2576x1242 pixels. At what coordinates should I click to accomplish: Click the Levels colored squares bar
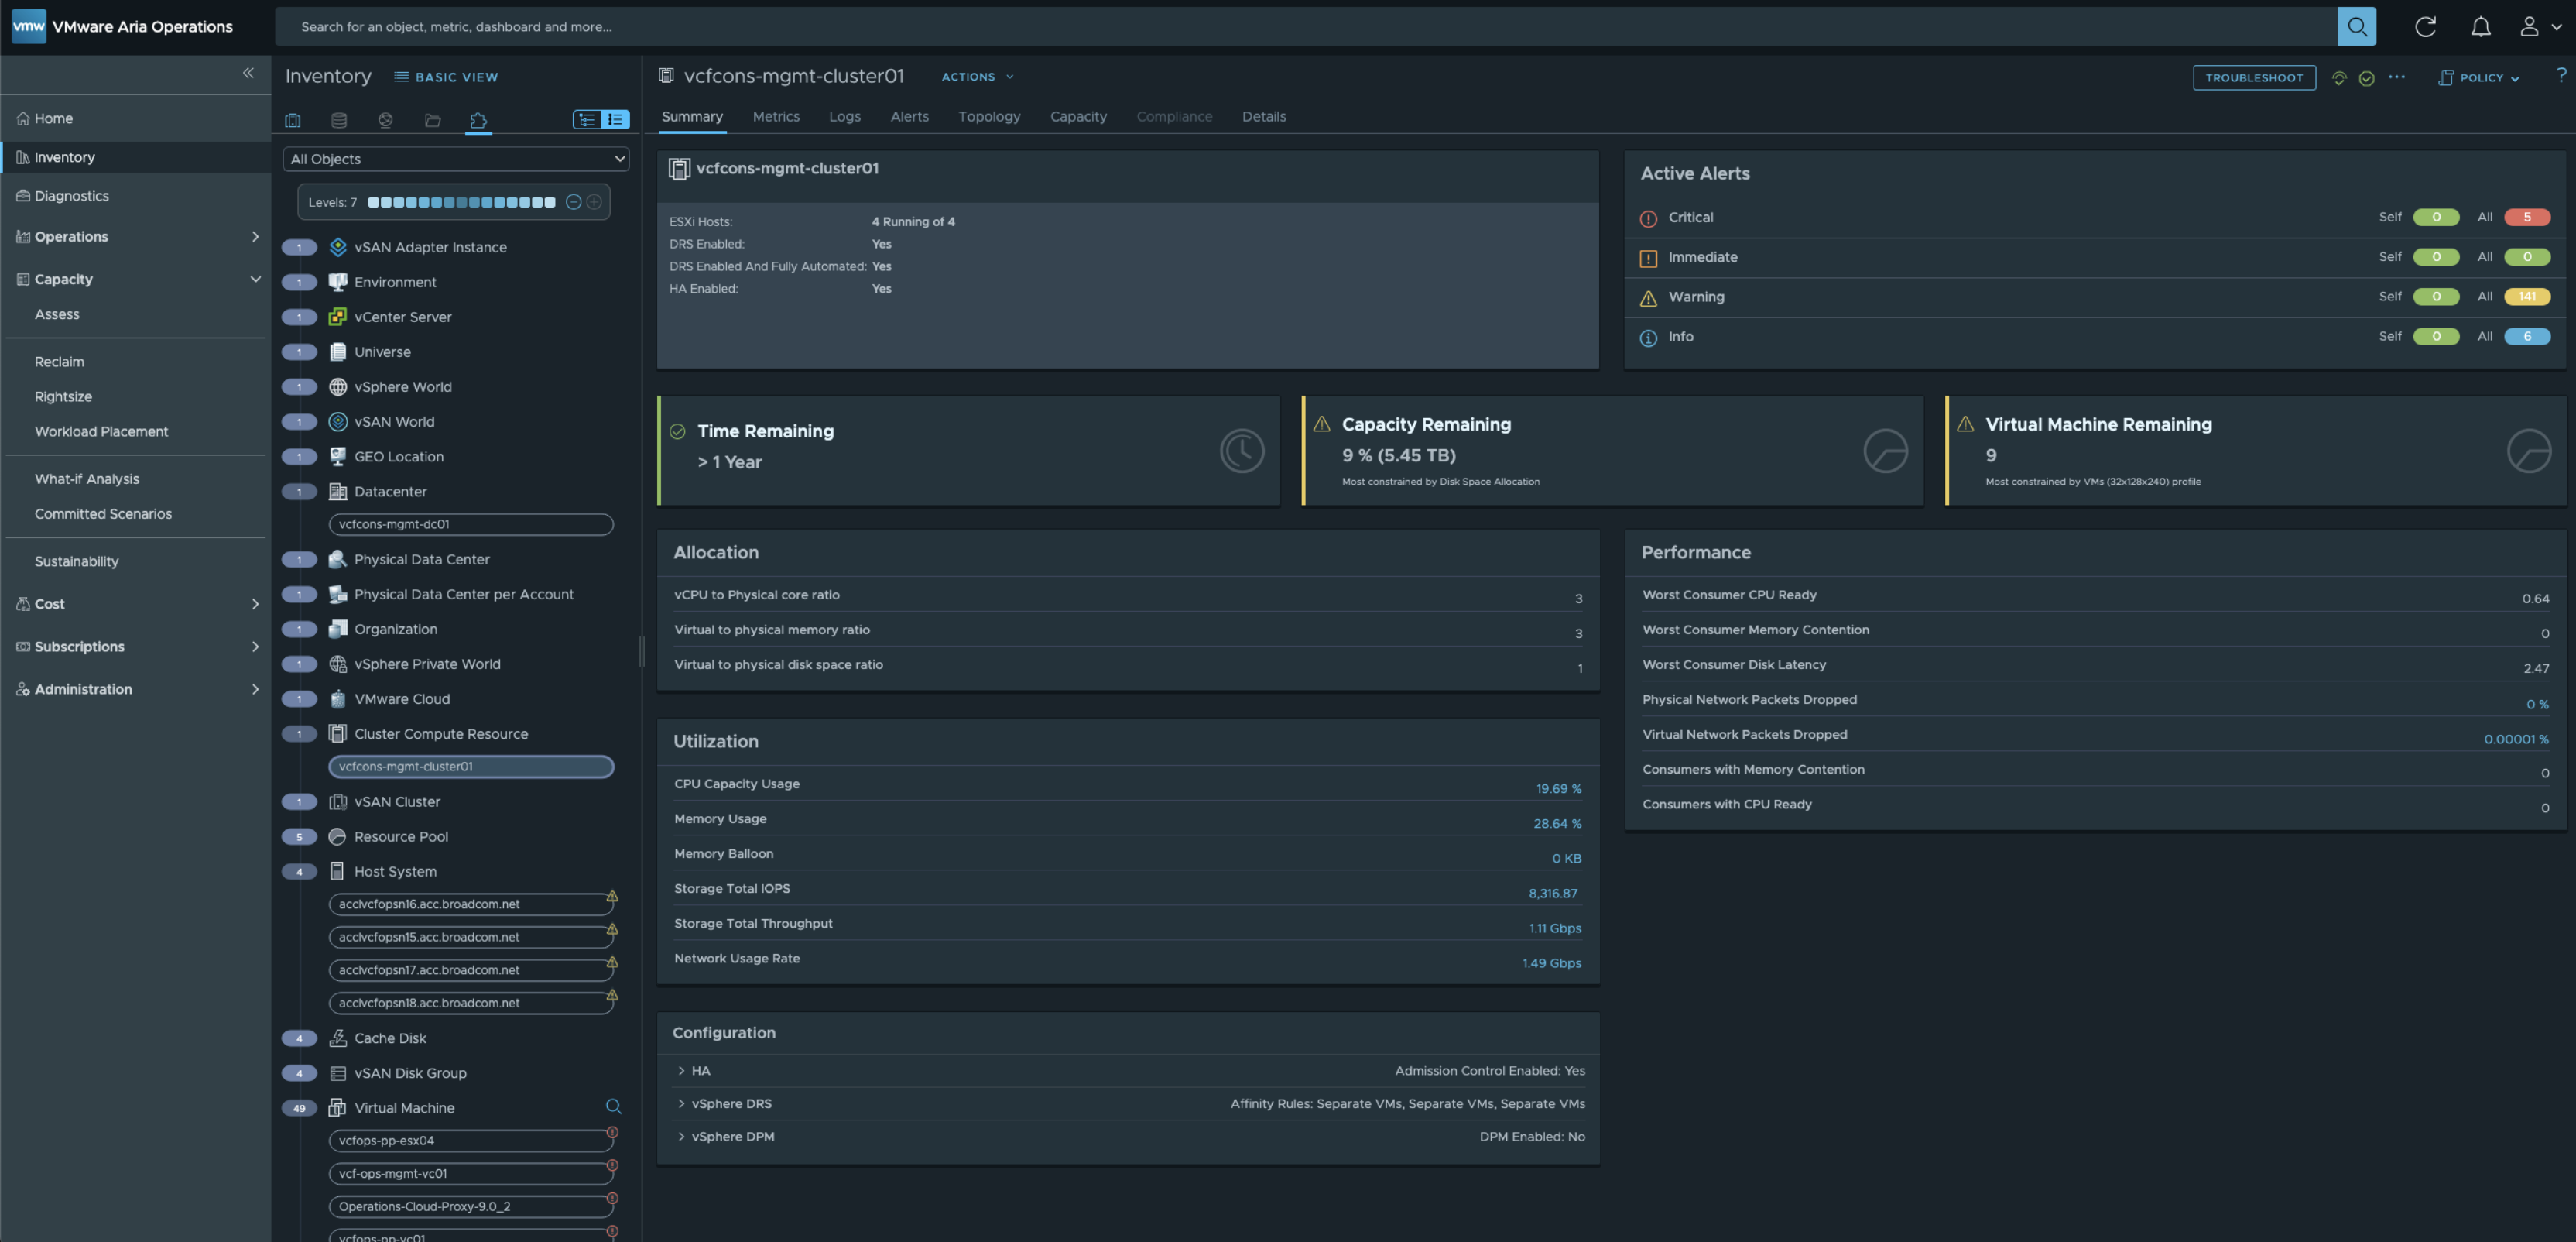(461, 202)
